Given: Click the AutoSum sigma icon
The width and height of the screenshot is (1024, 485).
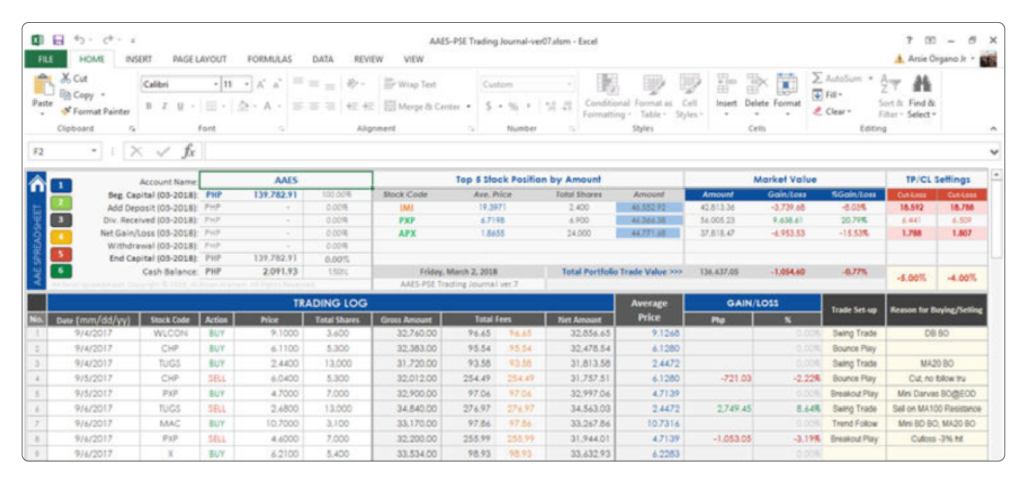Looking at the screenshot, I should click(817, 78).
